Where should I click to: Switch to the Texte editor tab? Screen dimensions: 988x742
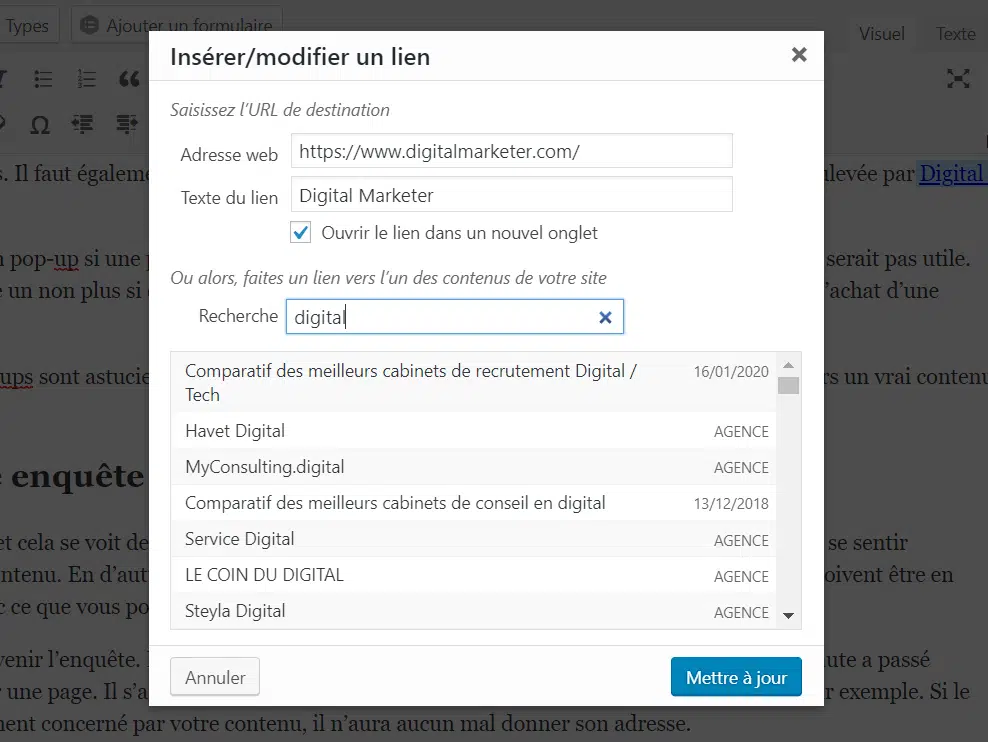955,34
